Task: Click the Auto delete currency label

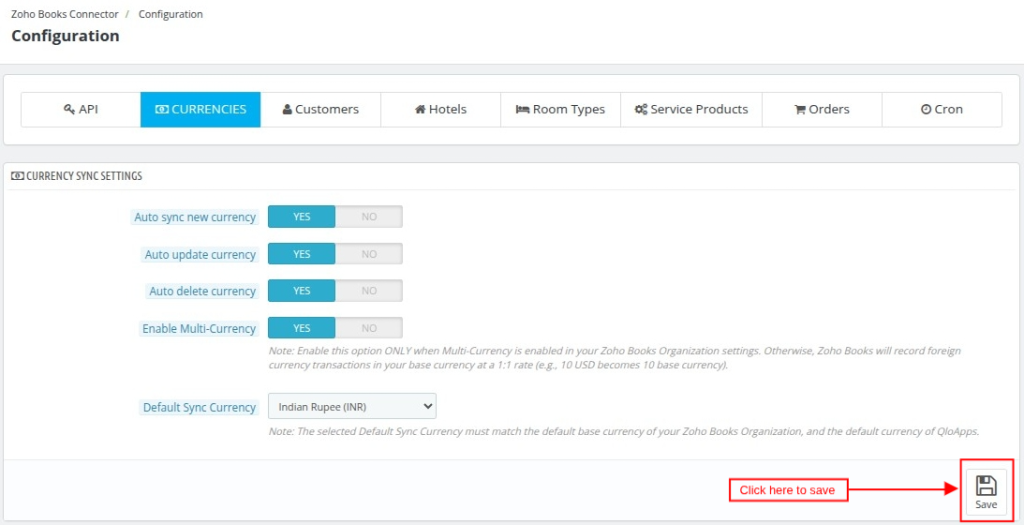Action: 202,291
